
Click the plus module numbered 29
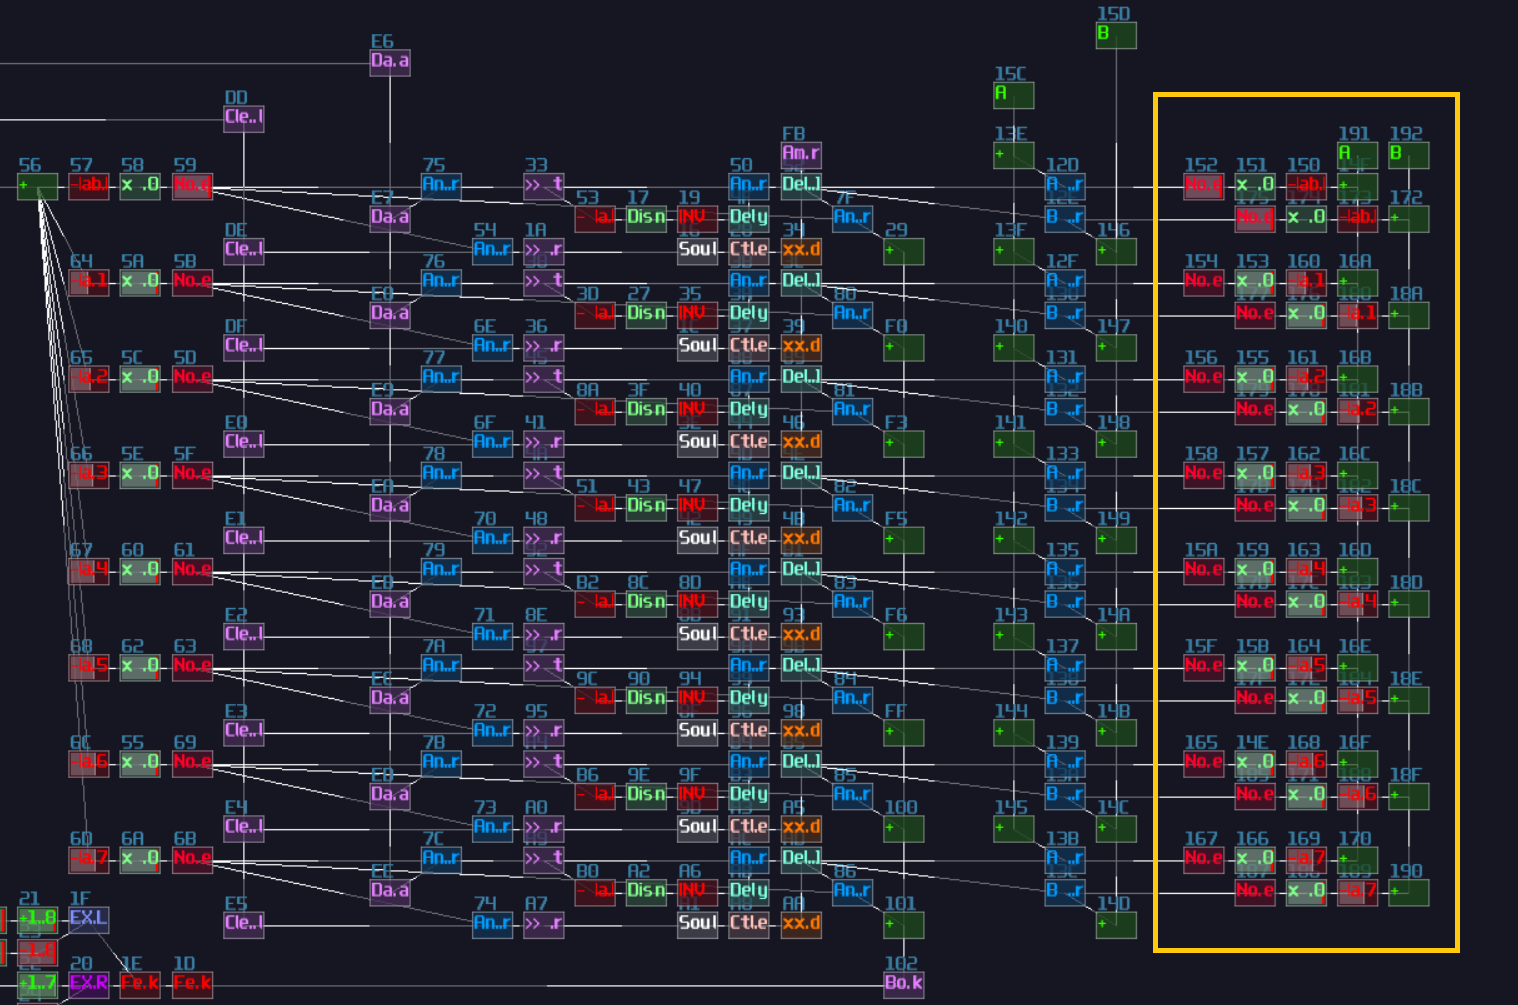[904, 251]
